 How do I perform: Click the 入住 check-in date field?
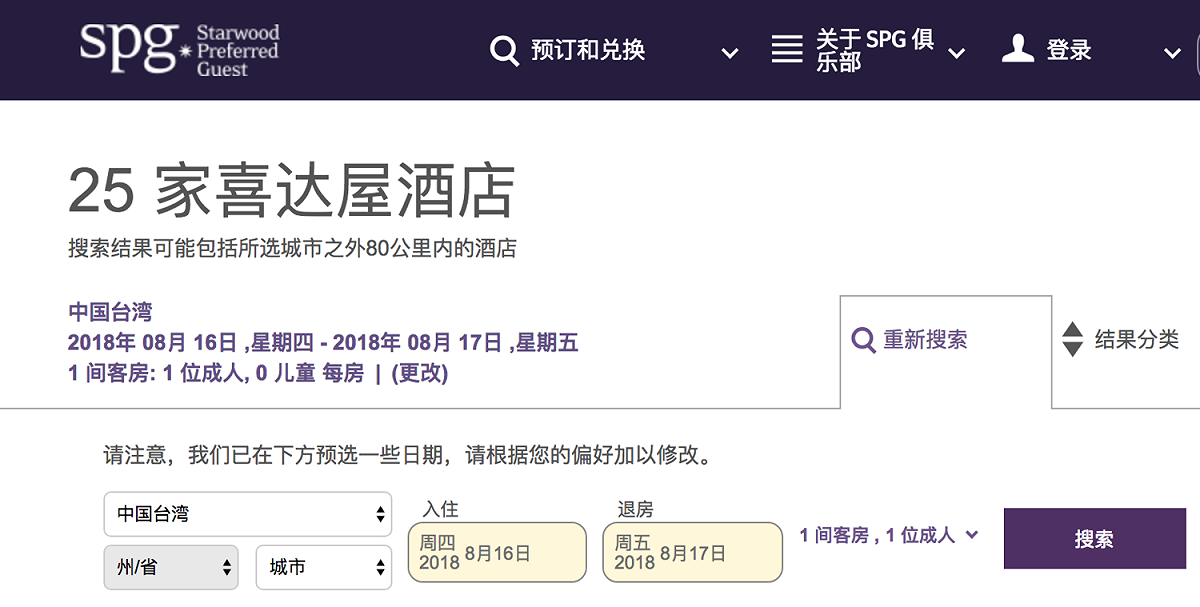(x=497, y=552)
